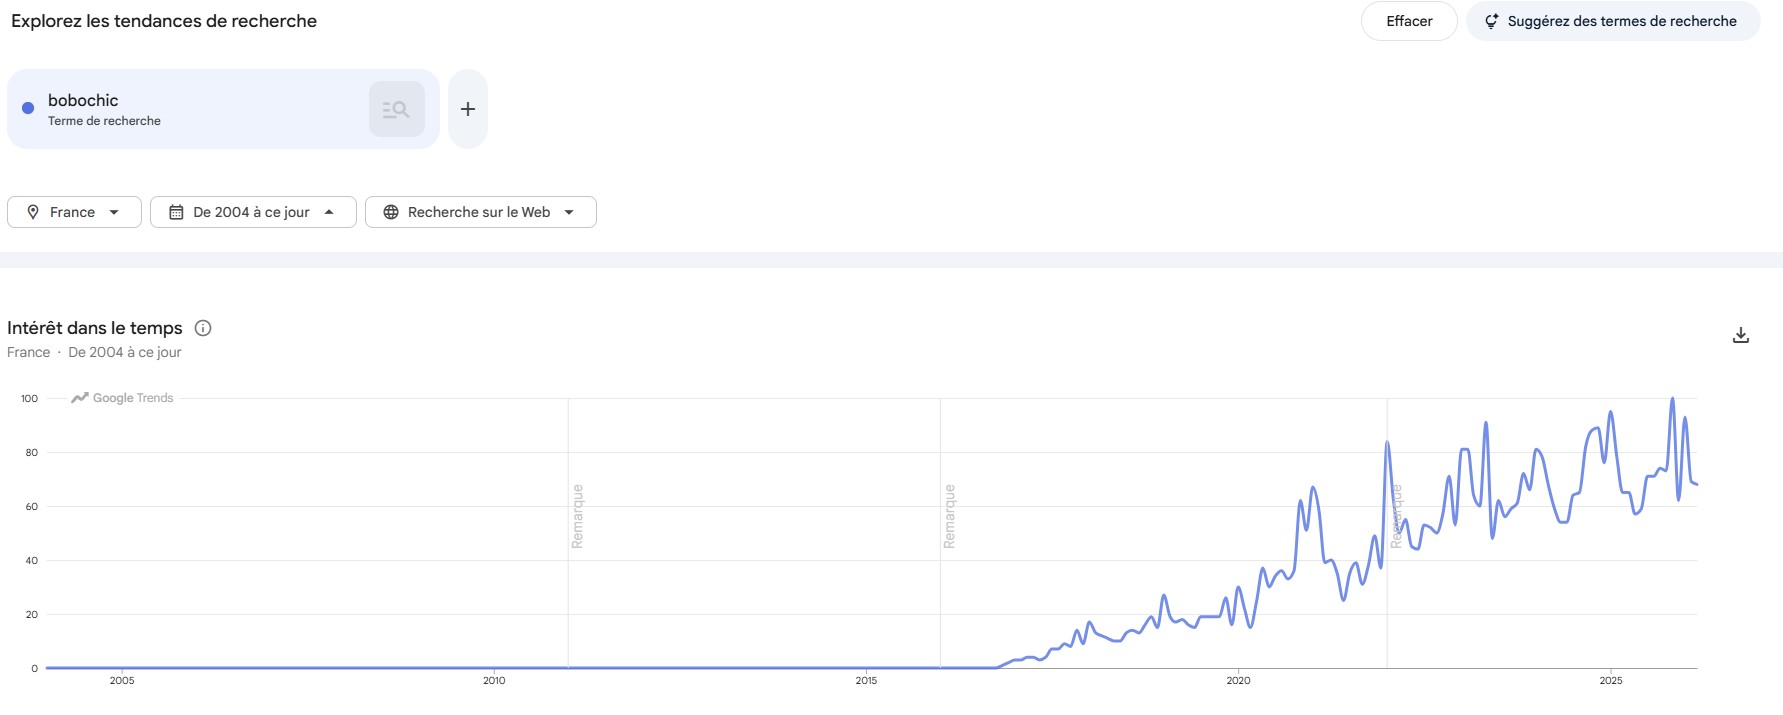Click the Remarque marker near 2011
This screenshot has width=1783, height=715.
point(577,516)
